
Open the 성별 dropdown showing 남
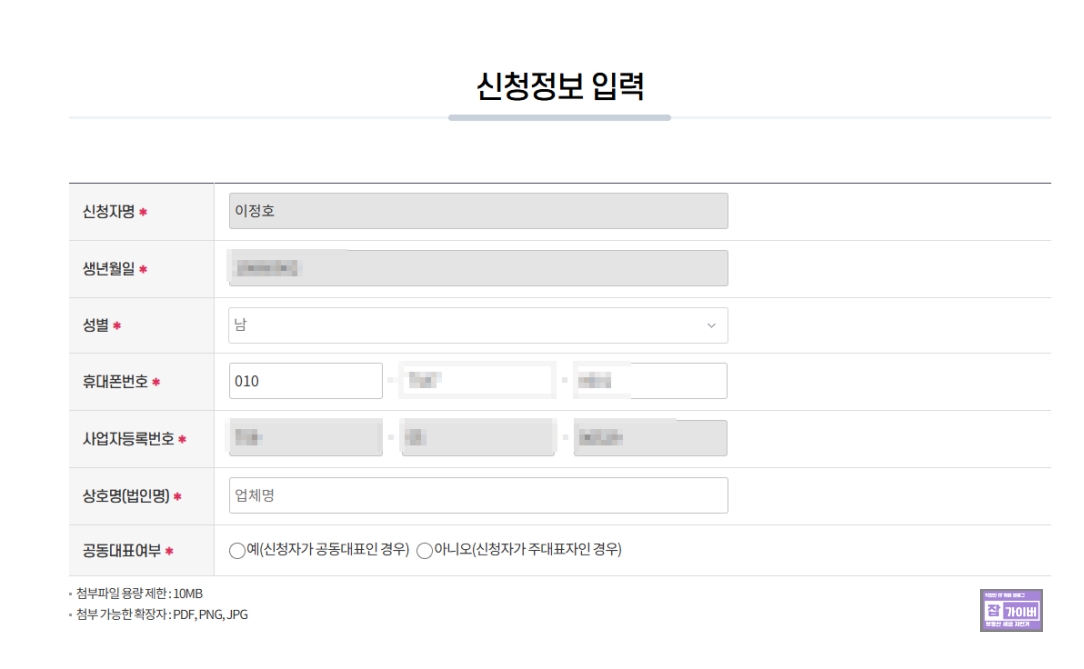478,325
